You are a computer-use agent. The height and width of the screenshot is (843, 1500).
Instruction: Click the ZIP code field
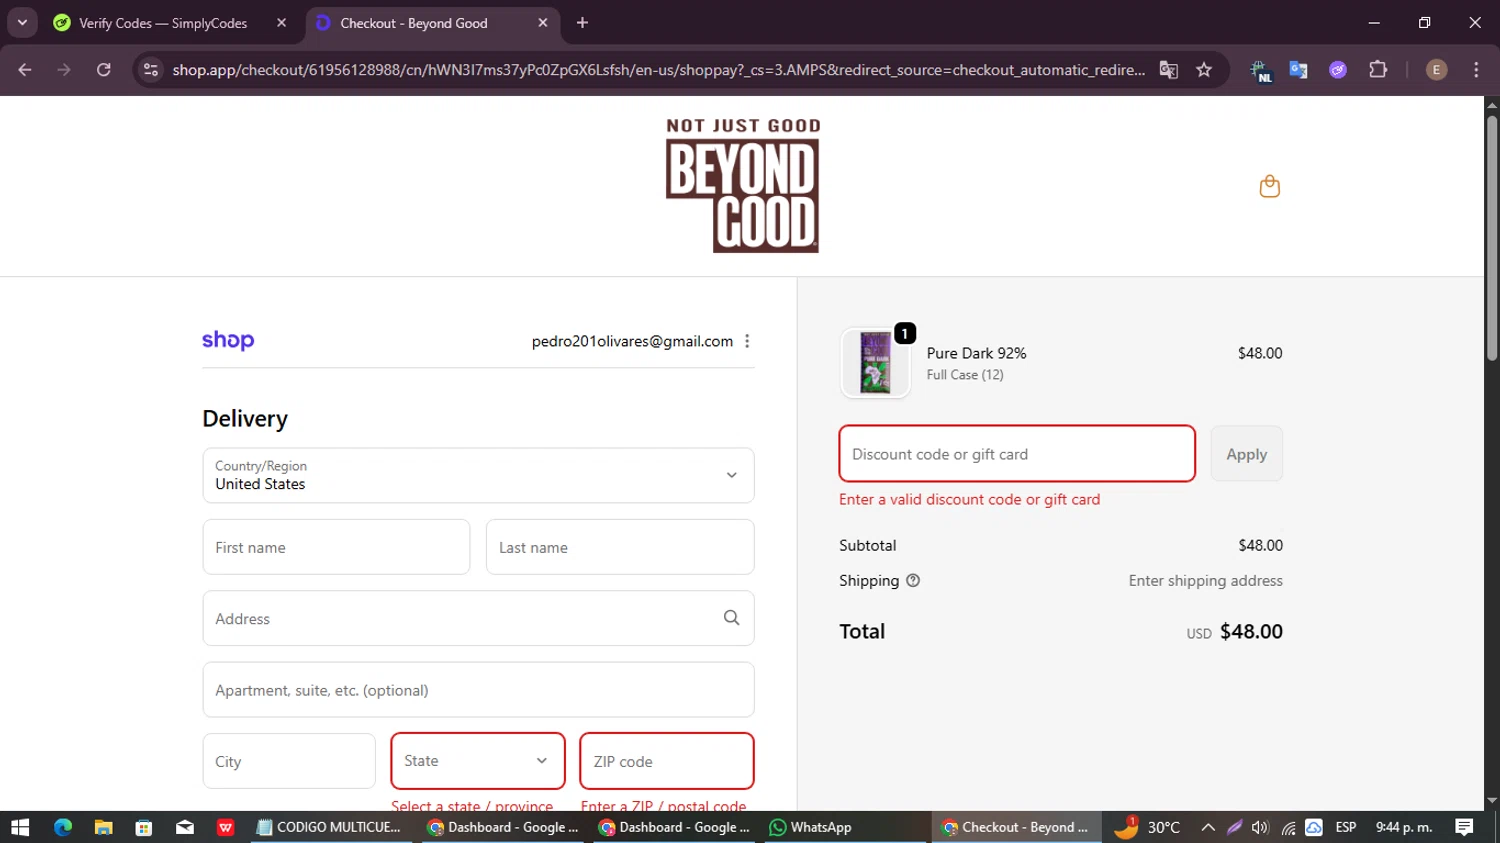pos(667,761)
